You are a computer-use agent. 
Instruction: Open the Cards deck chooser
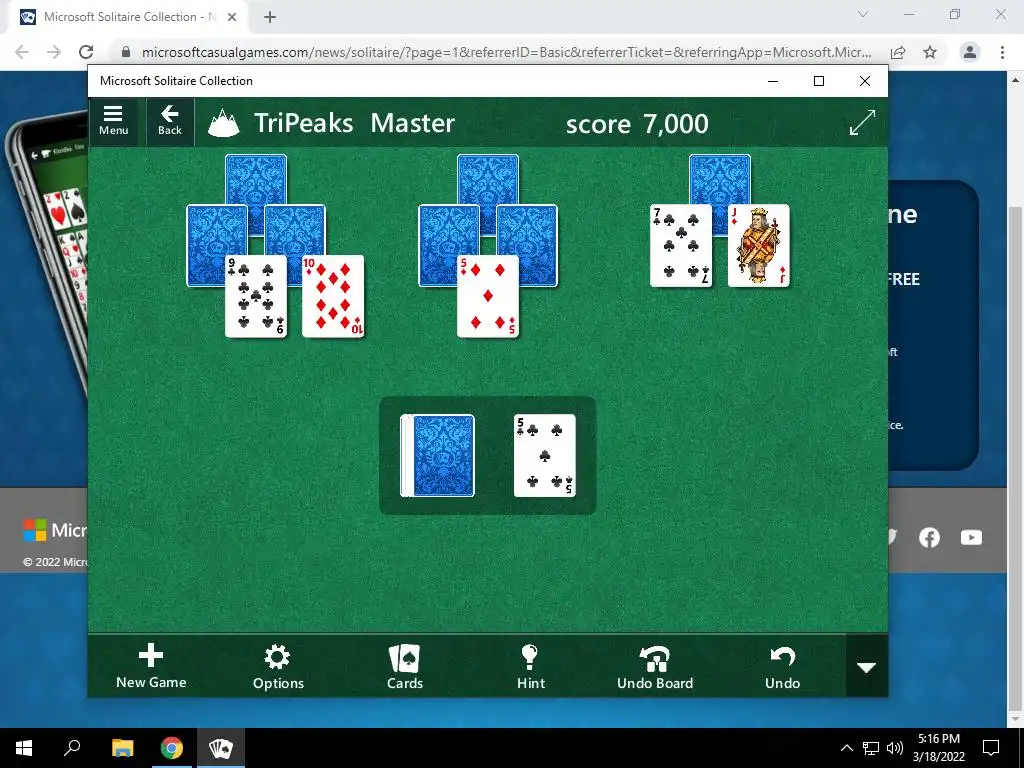pos(405,666)
